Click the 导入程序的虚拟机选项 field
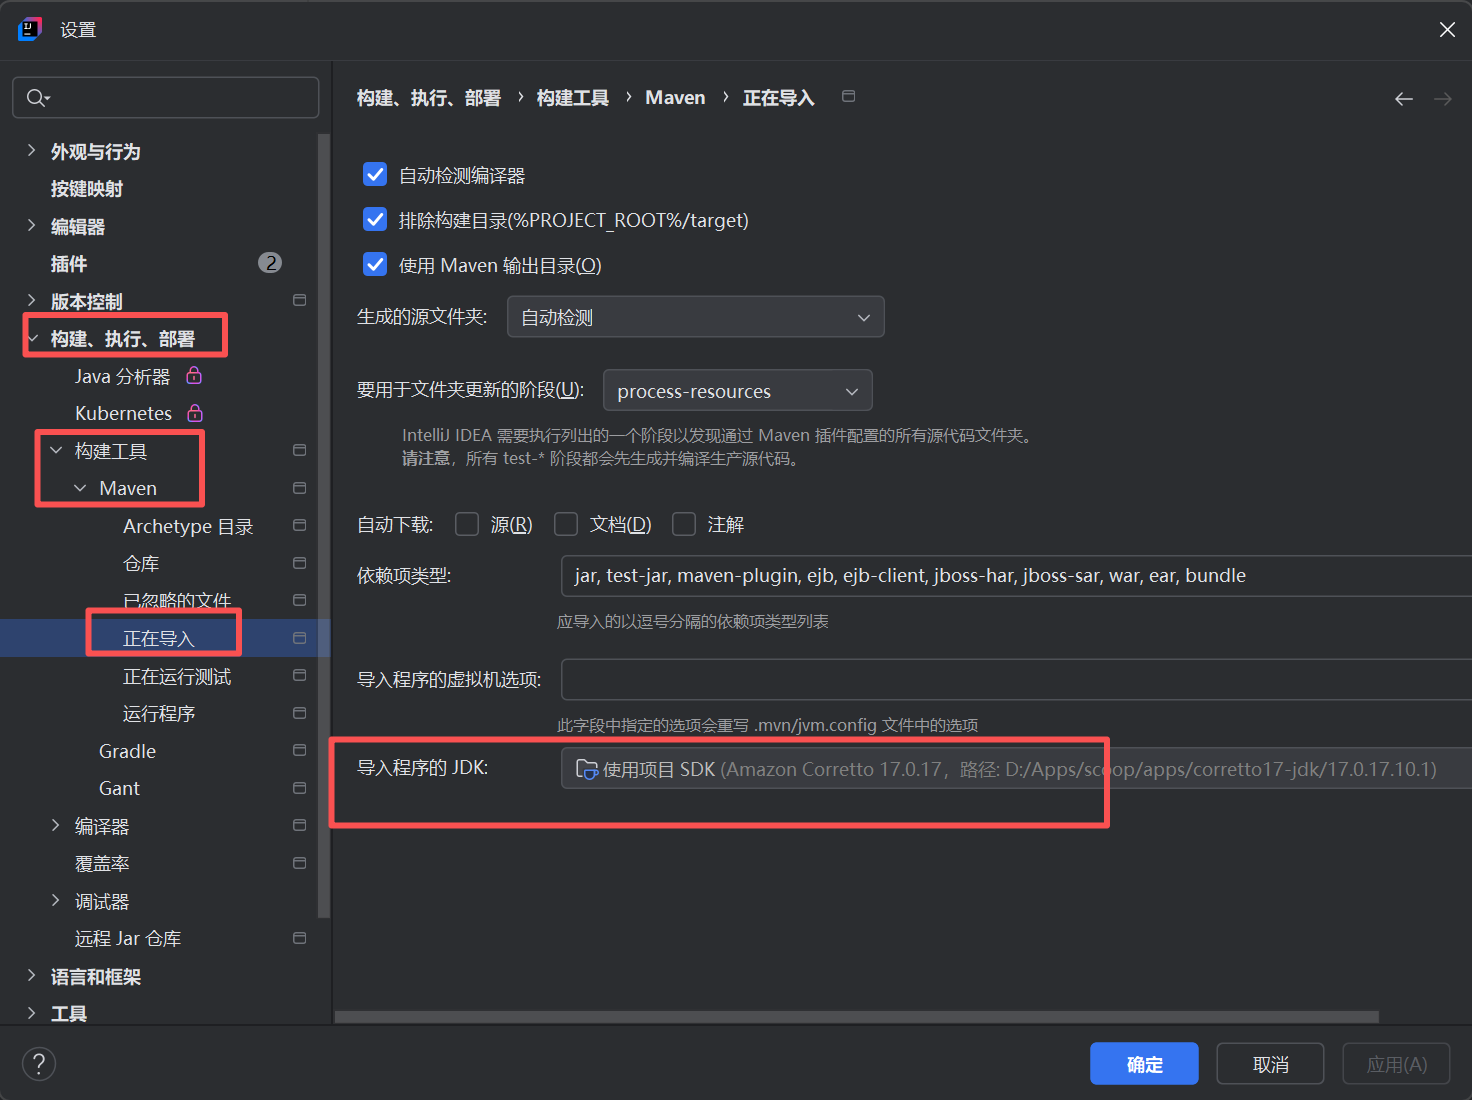Image resolution: width=1472 pixels, height=1100 pixels. [1016, 680]
